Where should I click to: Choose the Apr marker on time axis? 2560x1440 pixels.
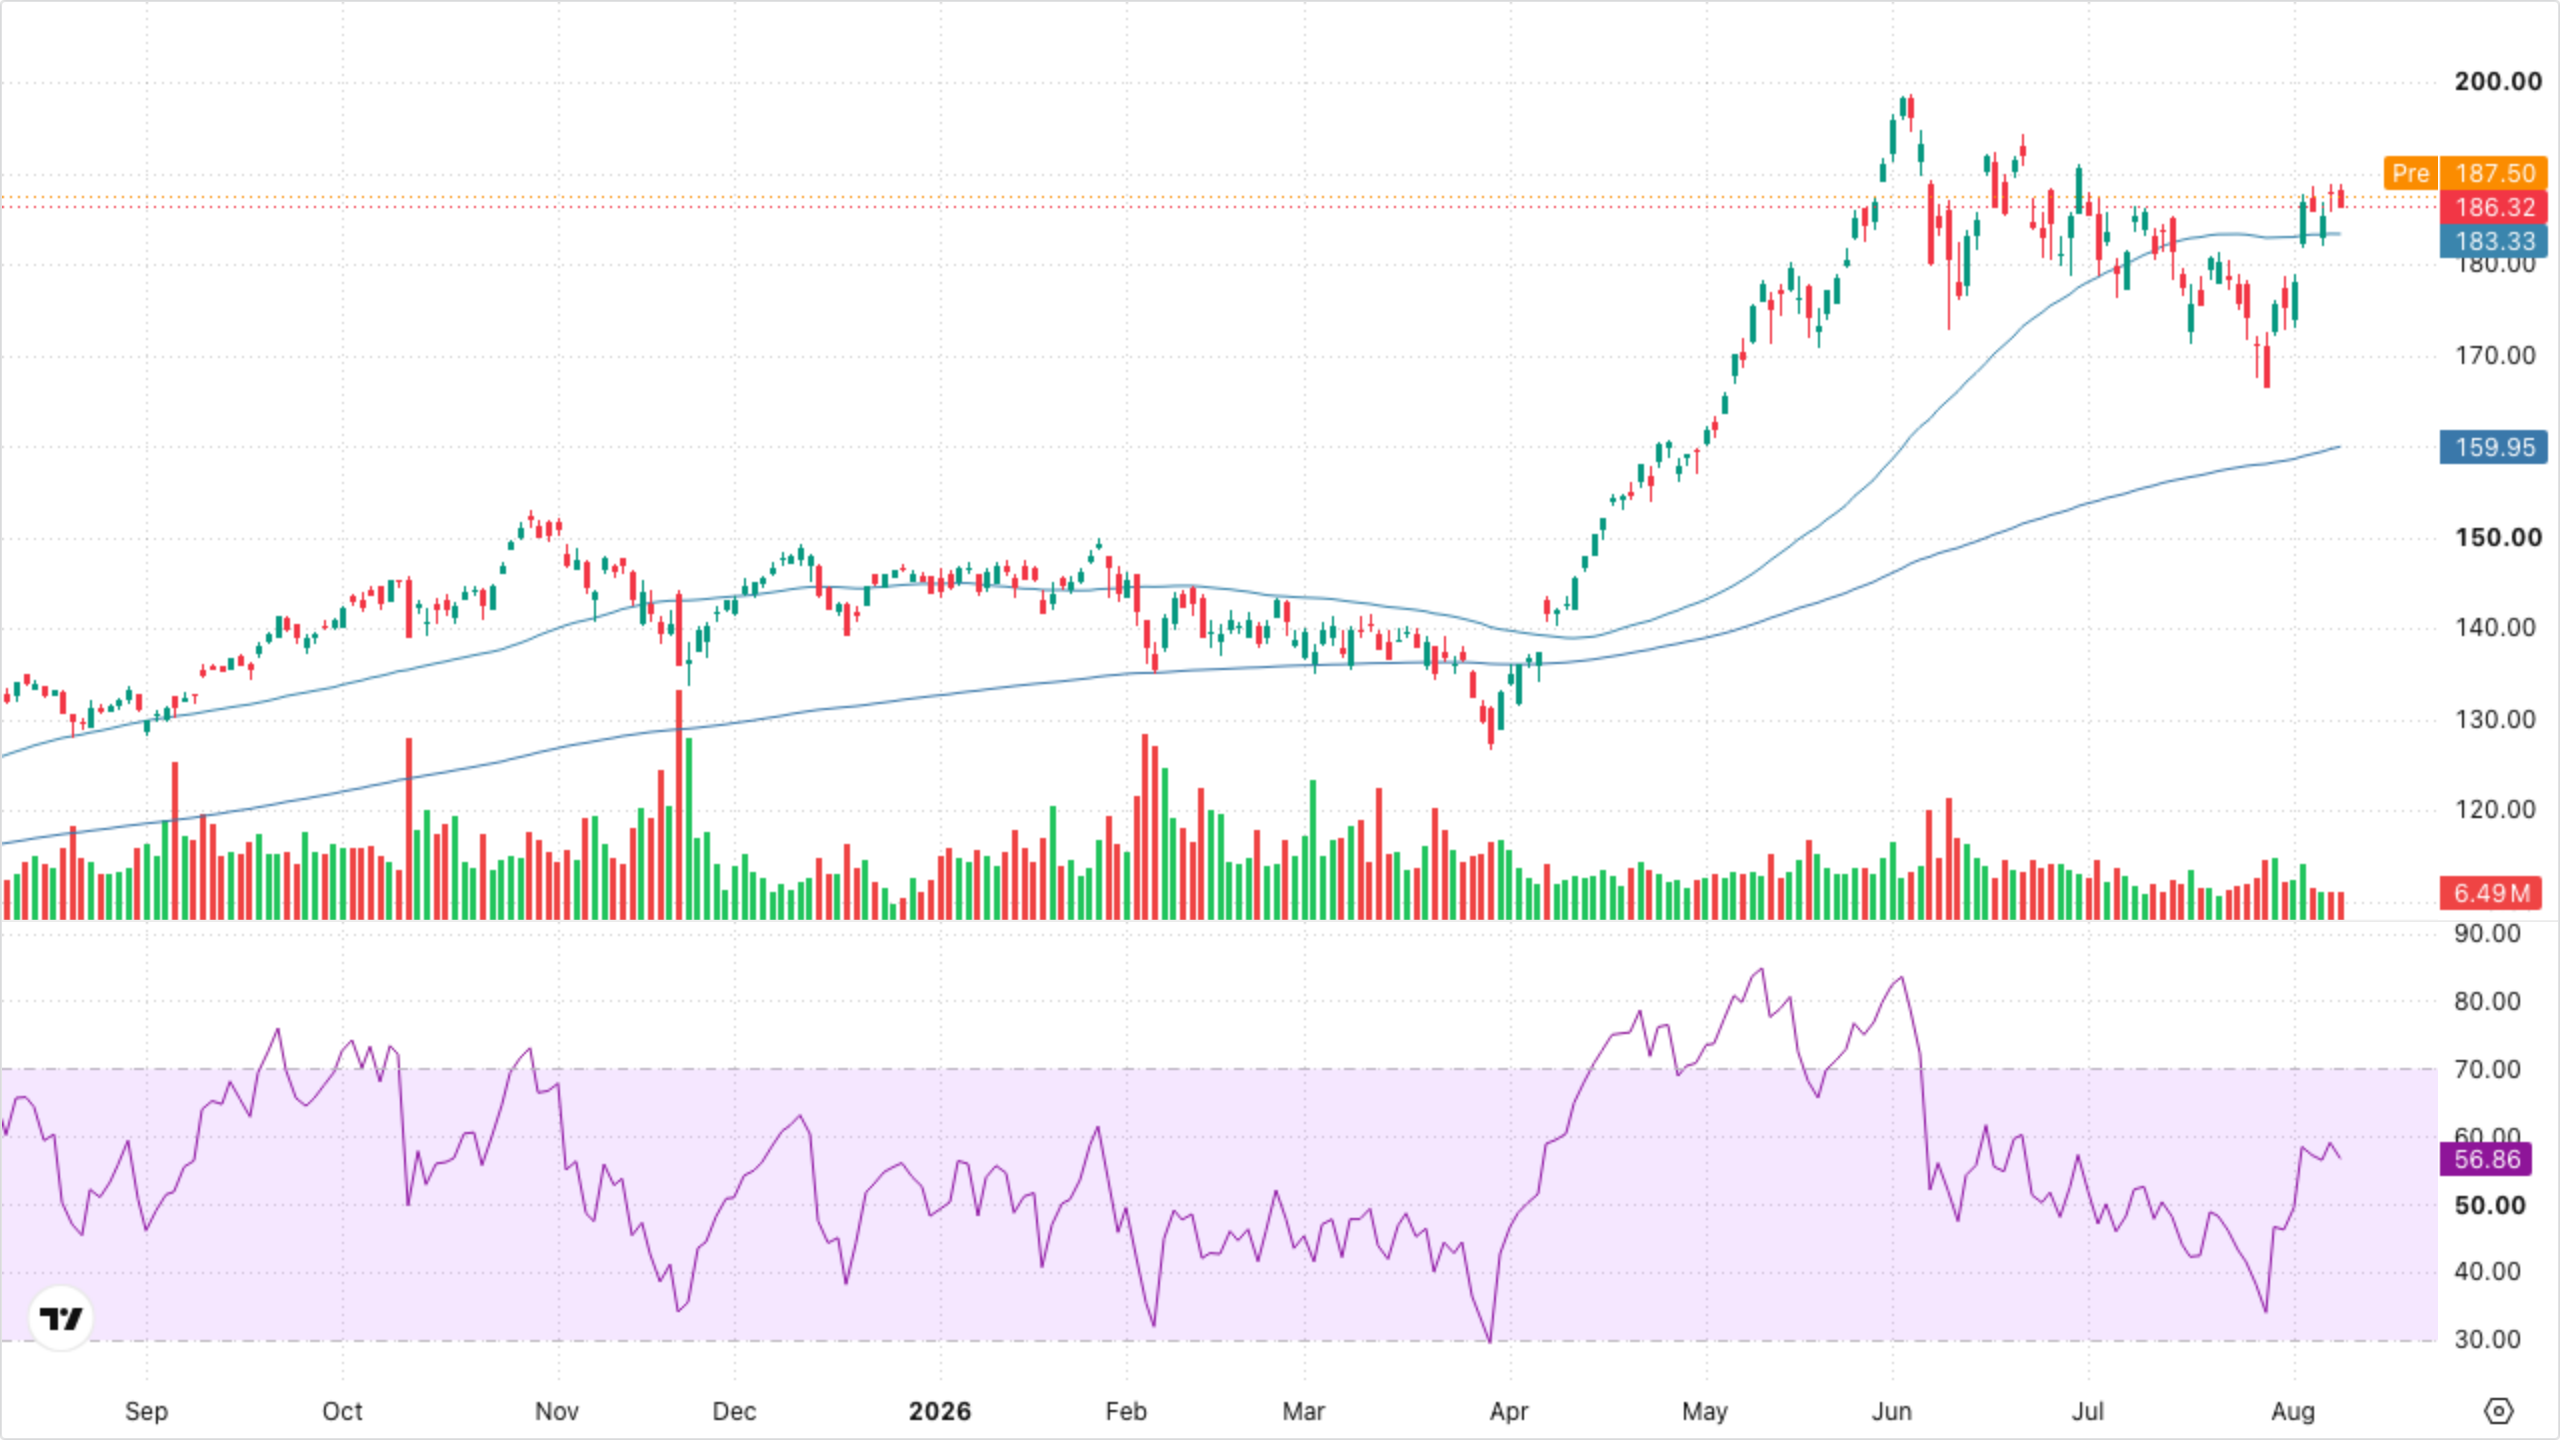1509,1411
